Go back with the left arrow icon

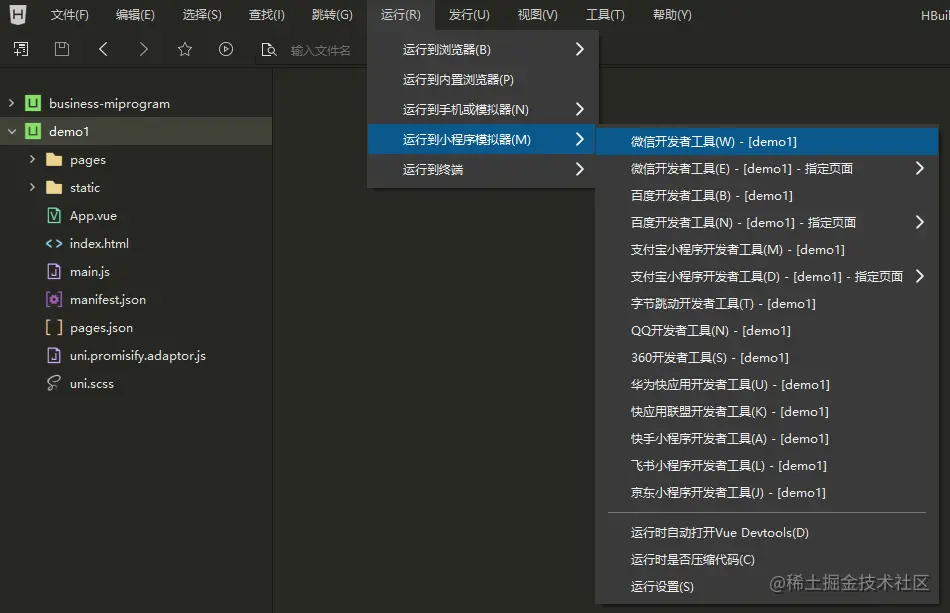103,49
